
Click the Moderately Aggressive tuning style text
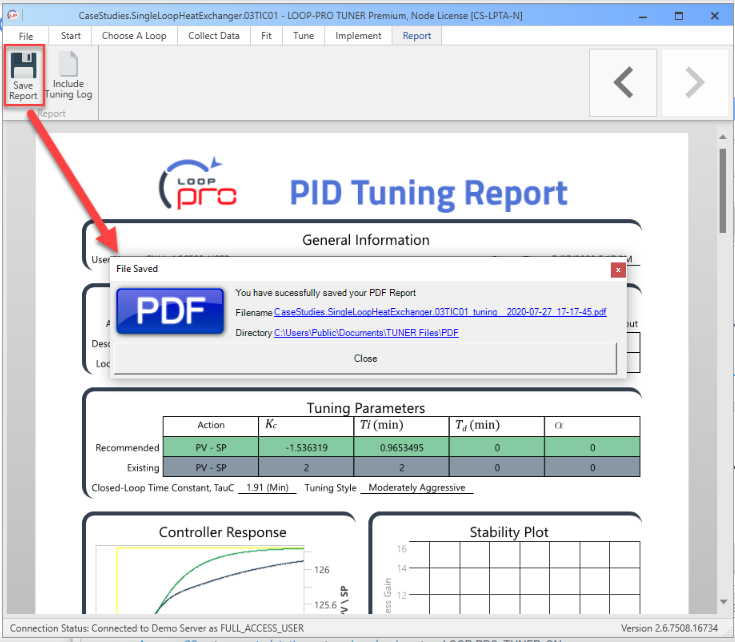(417, 487)
